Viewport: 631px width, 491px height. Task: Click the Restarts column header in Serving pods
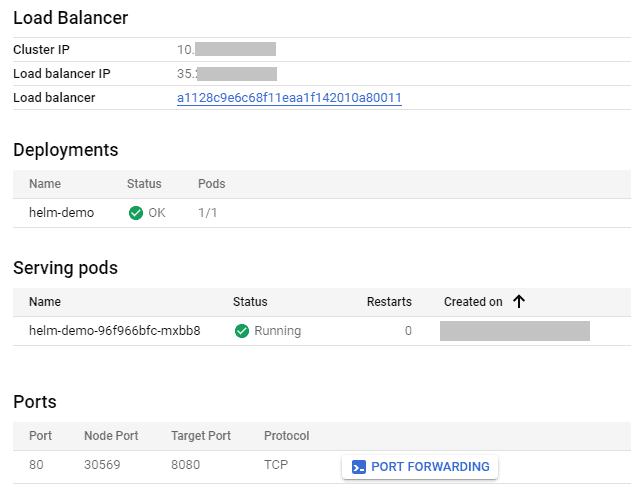389,302
